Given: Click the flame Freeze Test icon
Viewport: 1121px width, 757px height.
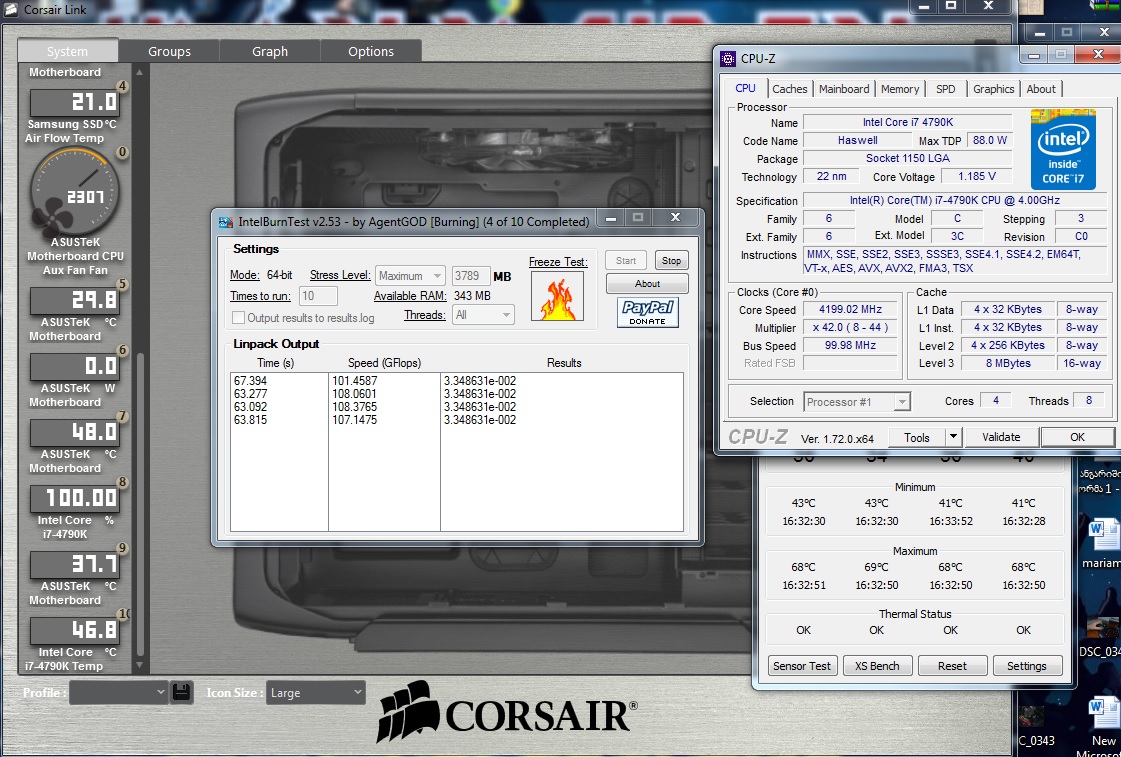Looking at the screenshot, I should click(x=556, y=297).
